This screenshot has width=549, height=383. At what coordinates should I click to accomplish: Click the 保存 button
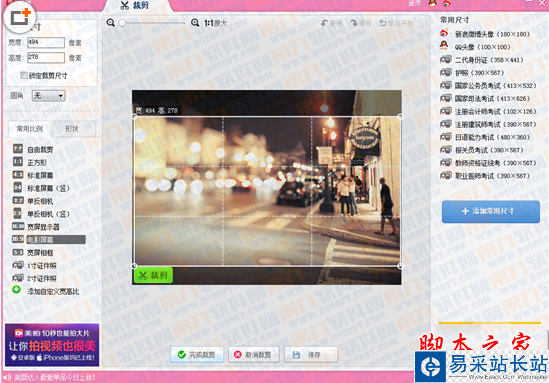[x=311, y=355]
